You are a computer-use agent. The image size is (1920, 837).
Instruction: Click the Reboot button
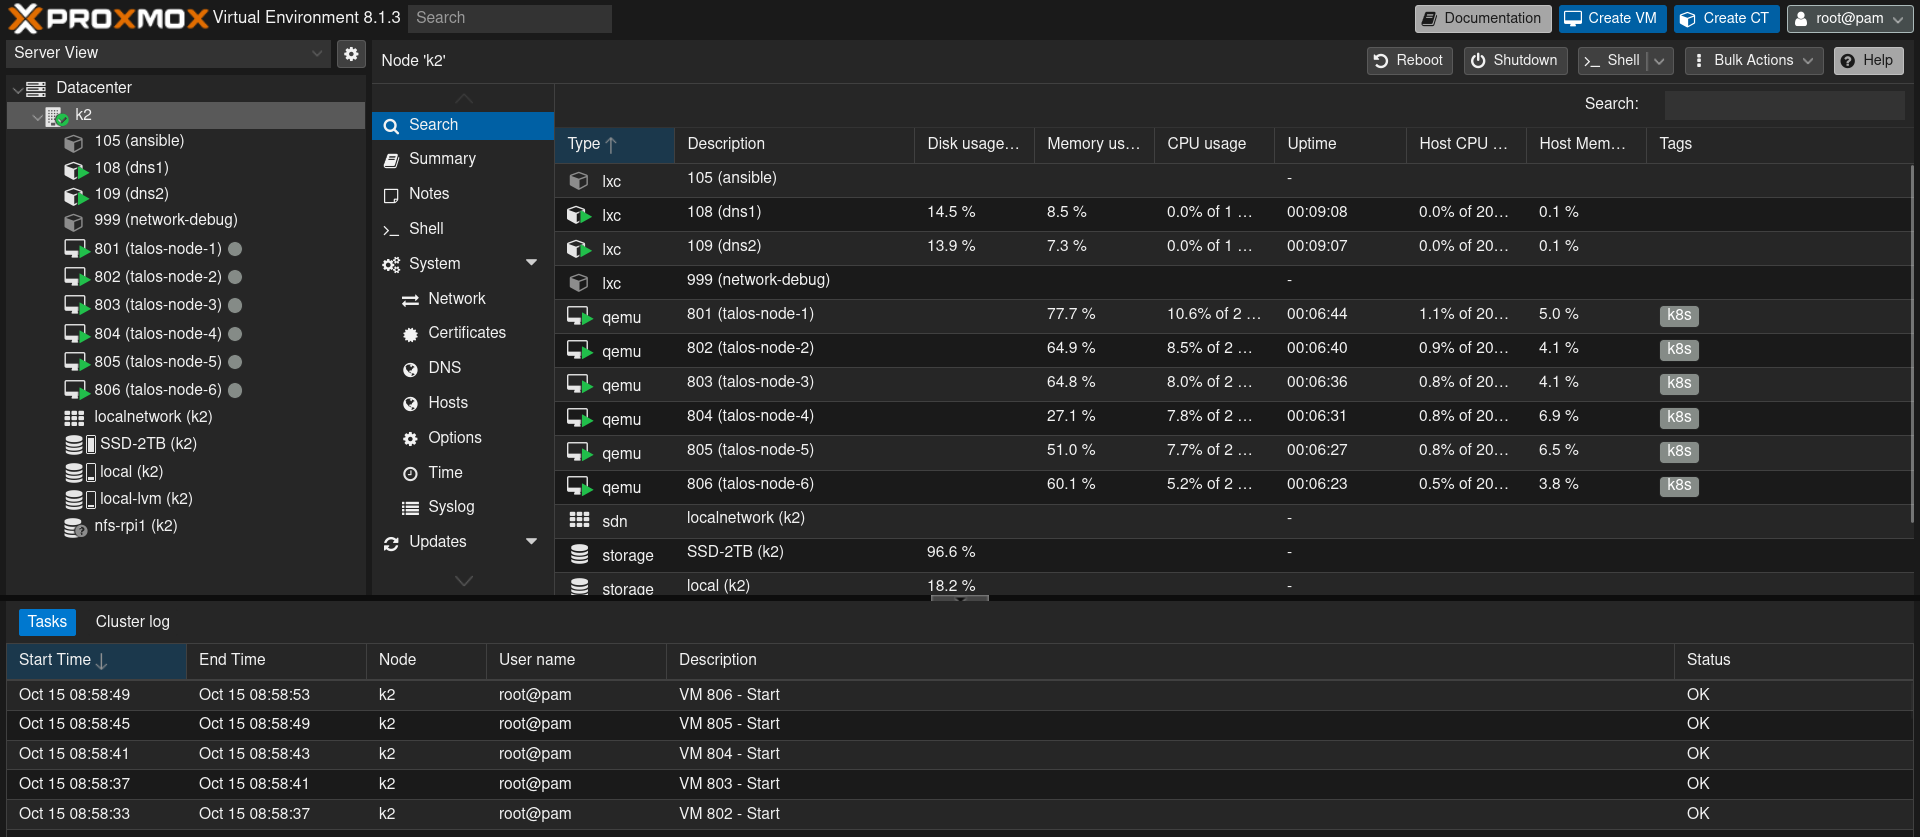(x=1409, y=61)
